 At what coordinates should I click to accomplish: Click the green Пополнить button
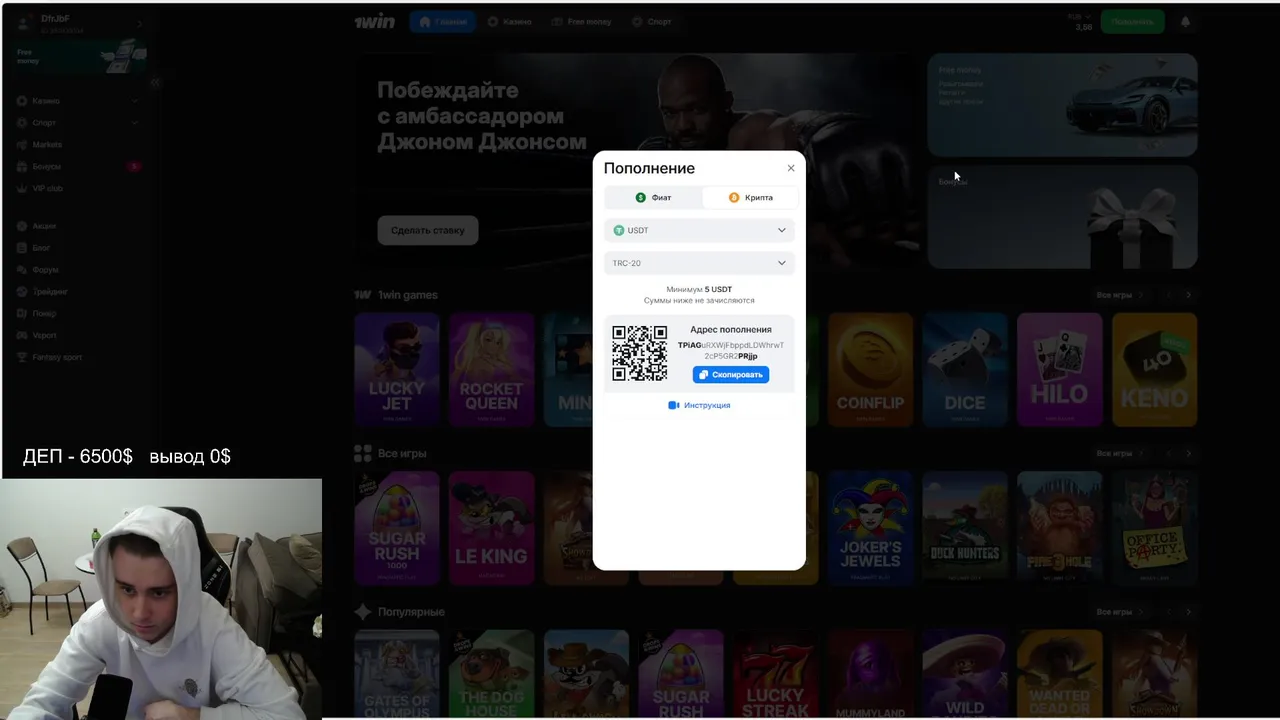tap(1132, 21)
